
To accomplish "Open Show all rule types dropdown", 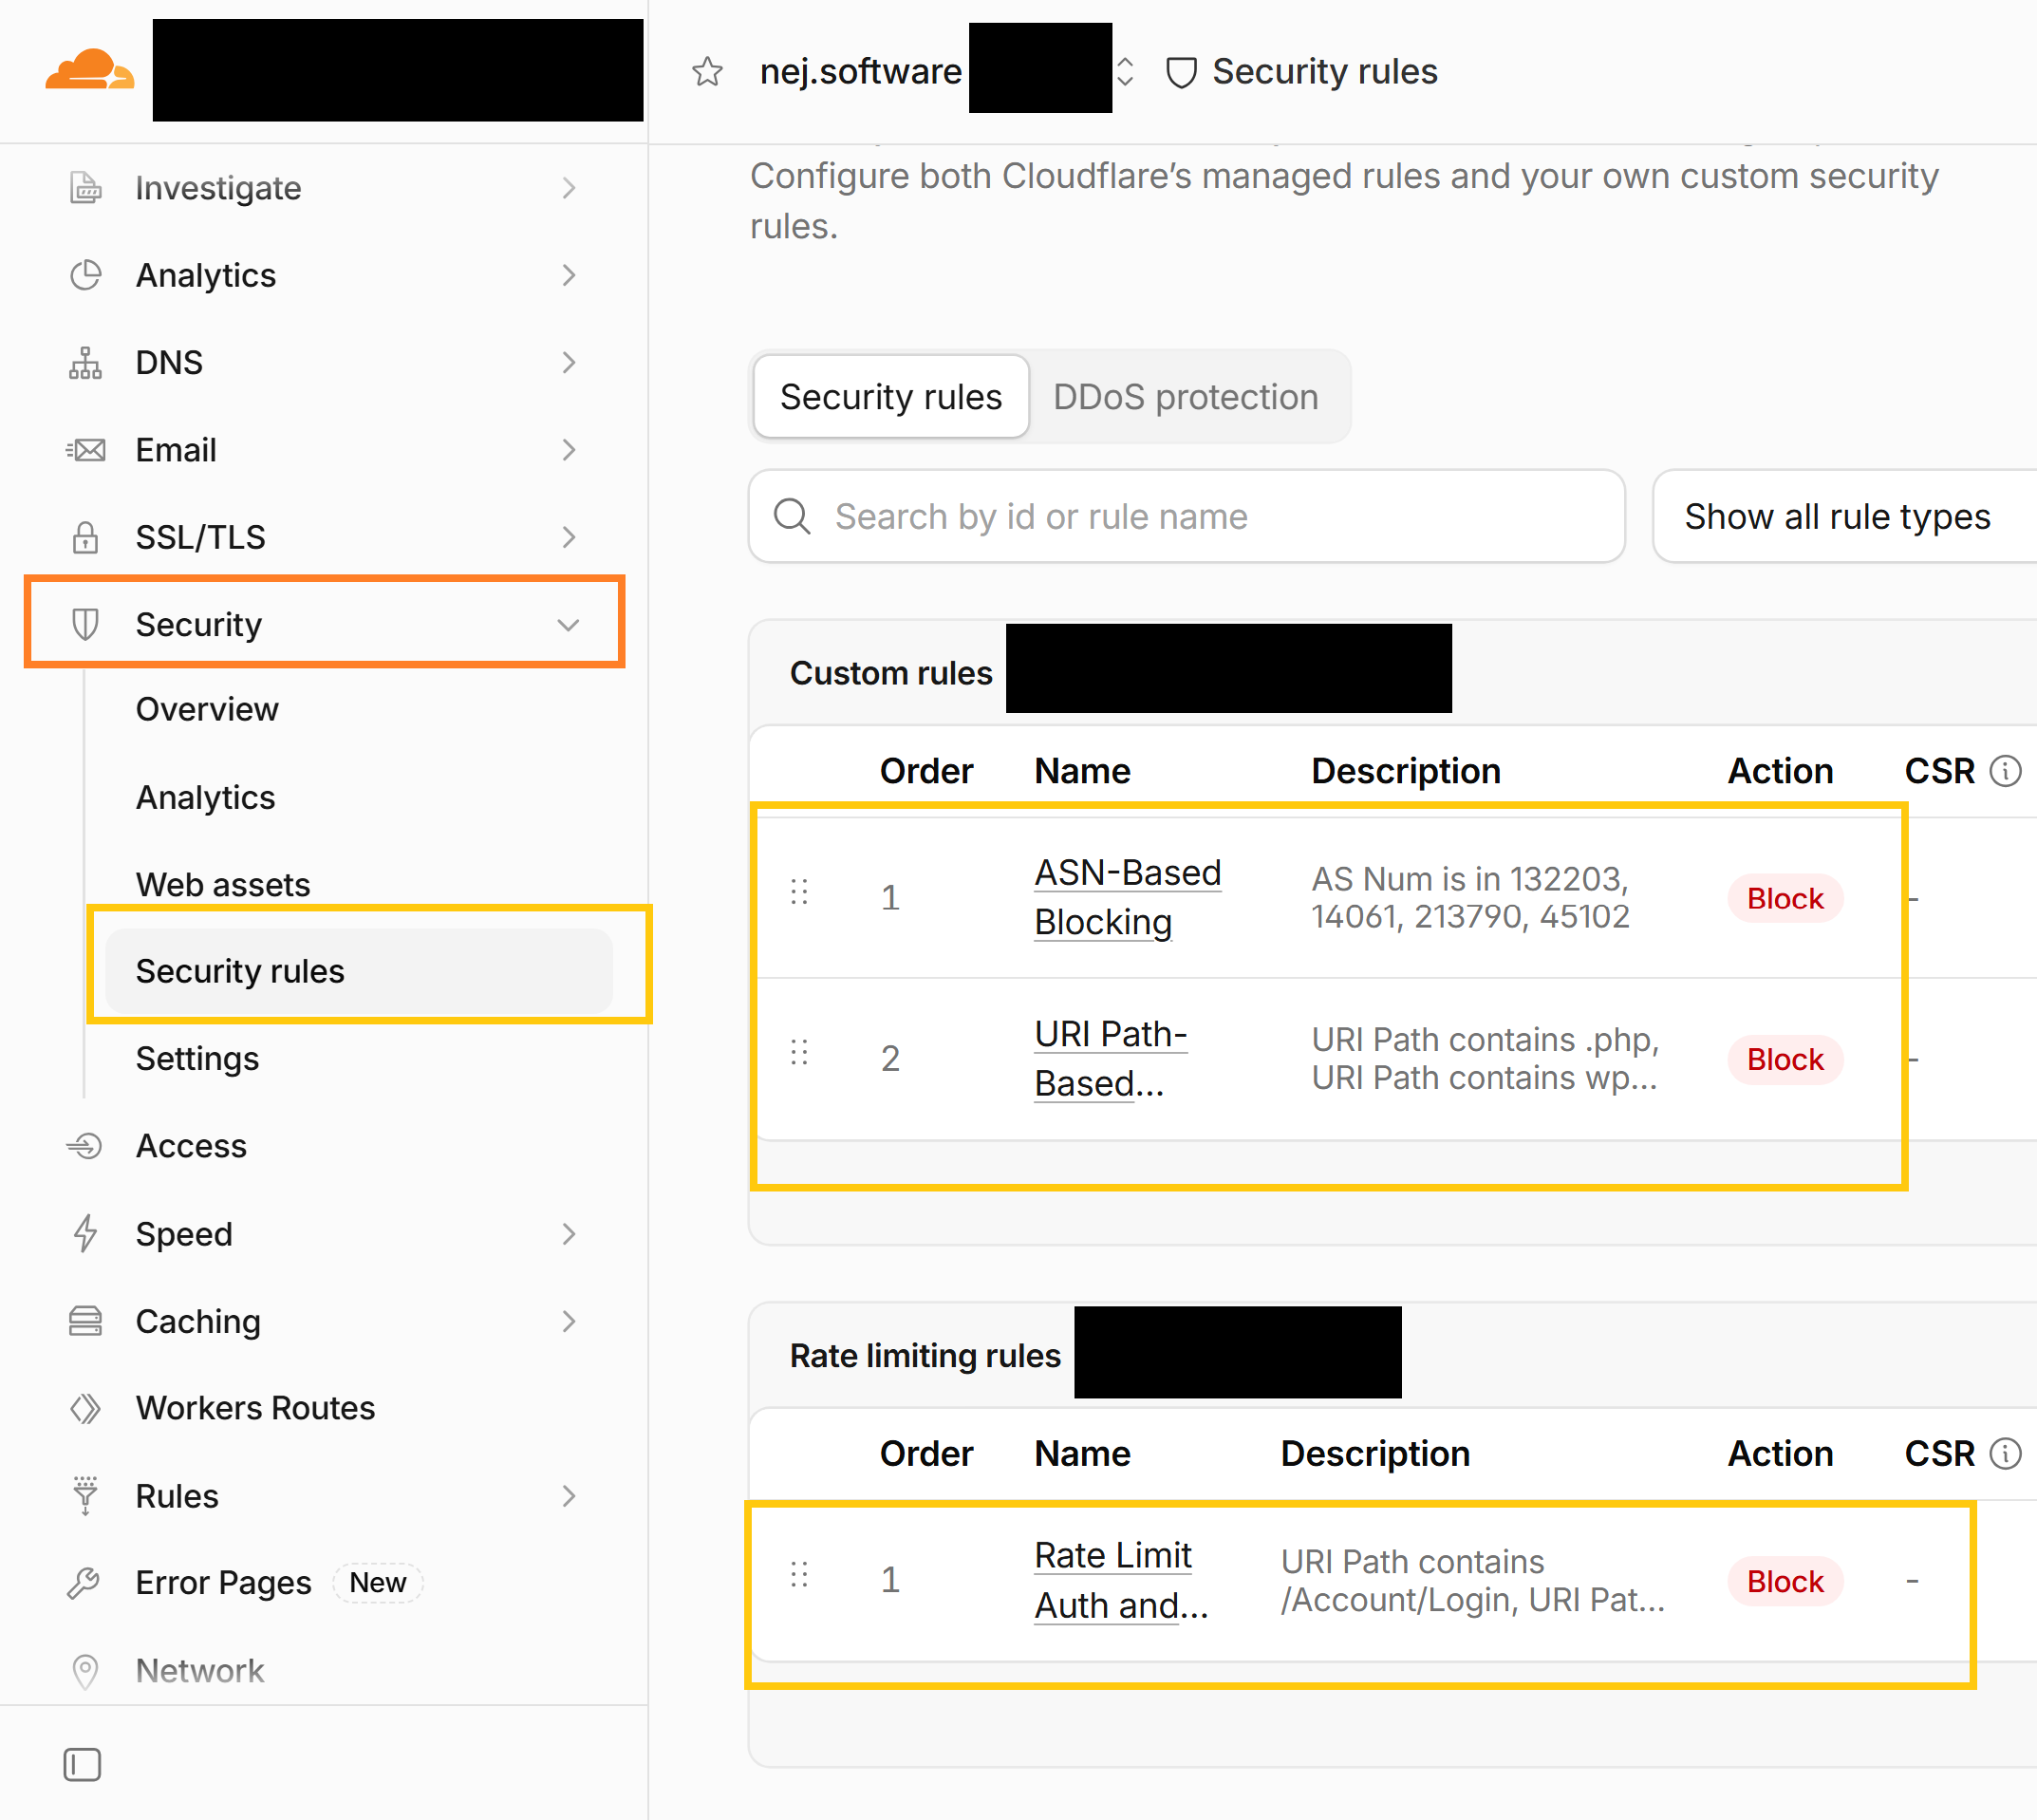I will point(1844,516).
